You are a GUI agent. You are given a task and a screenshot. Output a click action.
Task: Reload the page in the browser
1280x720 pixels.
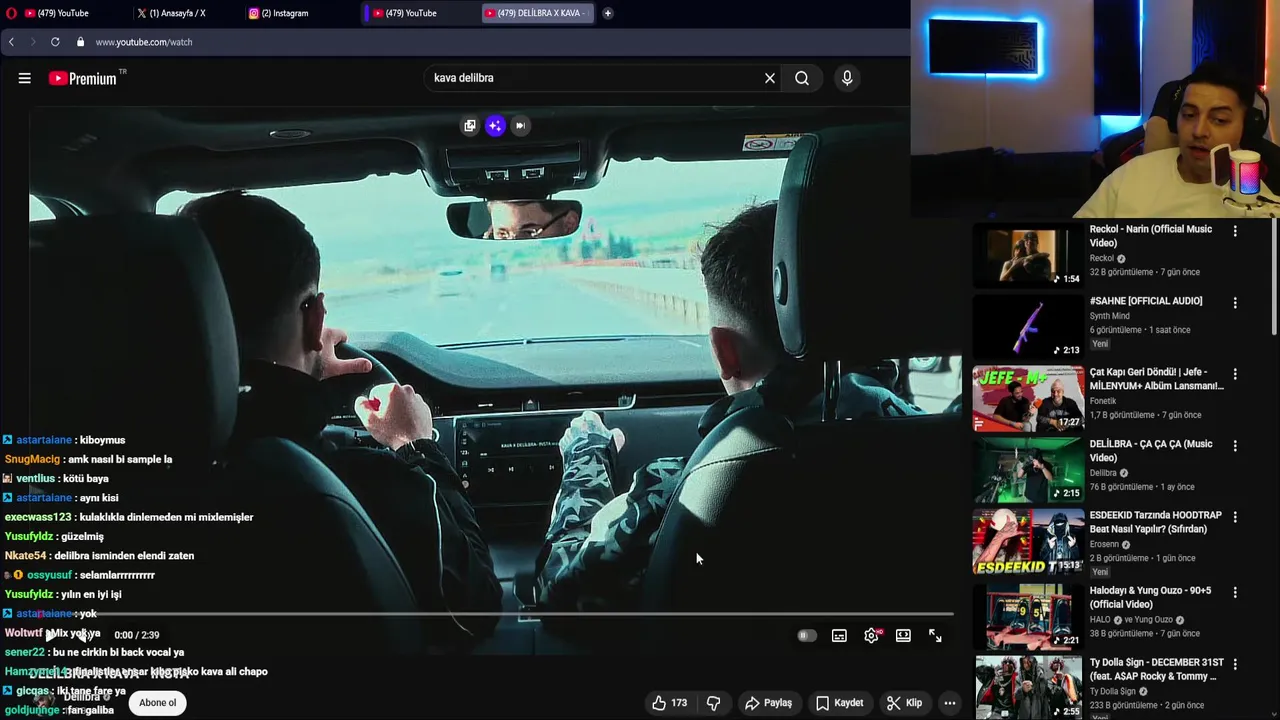(55, 42)
